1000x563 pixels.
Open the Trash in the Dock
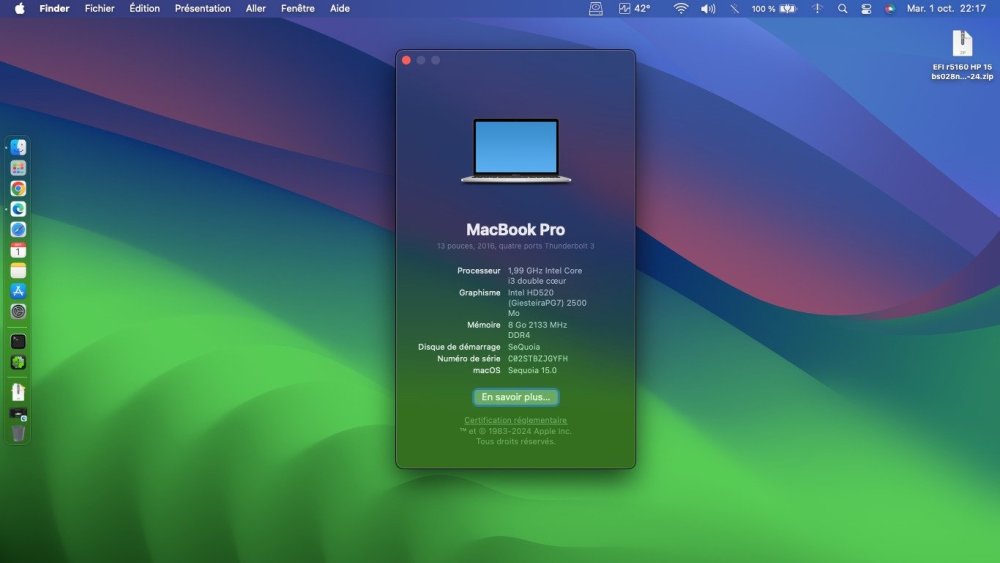(x=18, y=434)
